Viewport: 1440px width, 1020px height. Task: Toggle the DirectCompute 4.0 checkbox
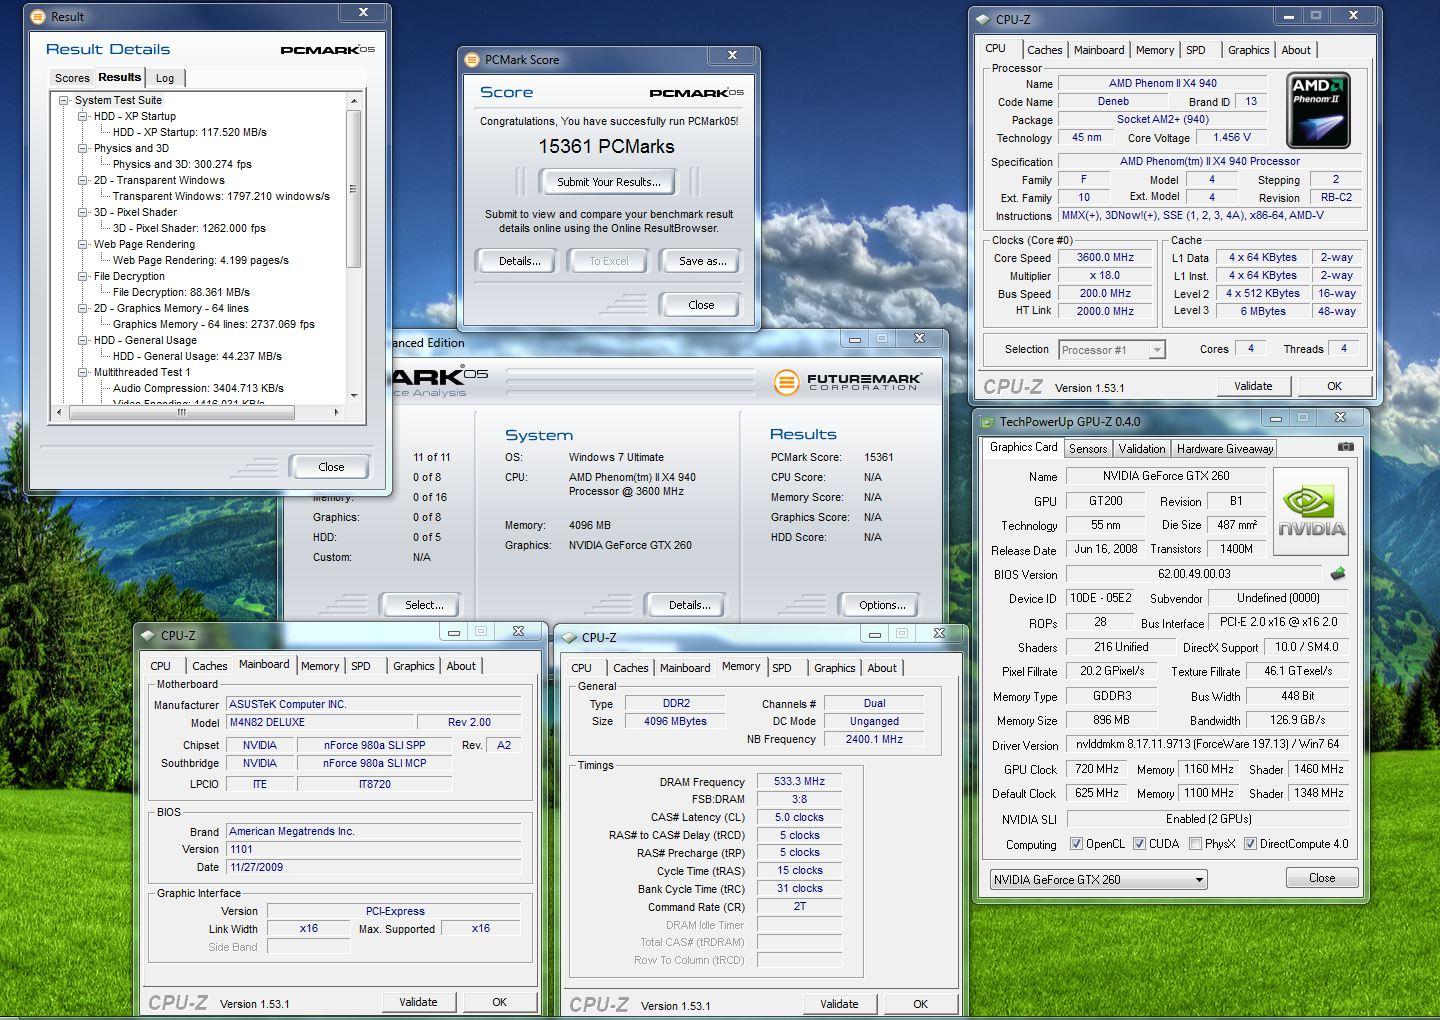coord(1250,844)
